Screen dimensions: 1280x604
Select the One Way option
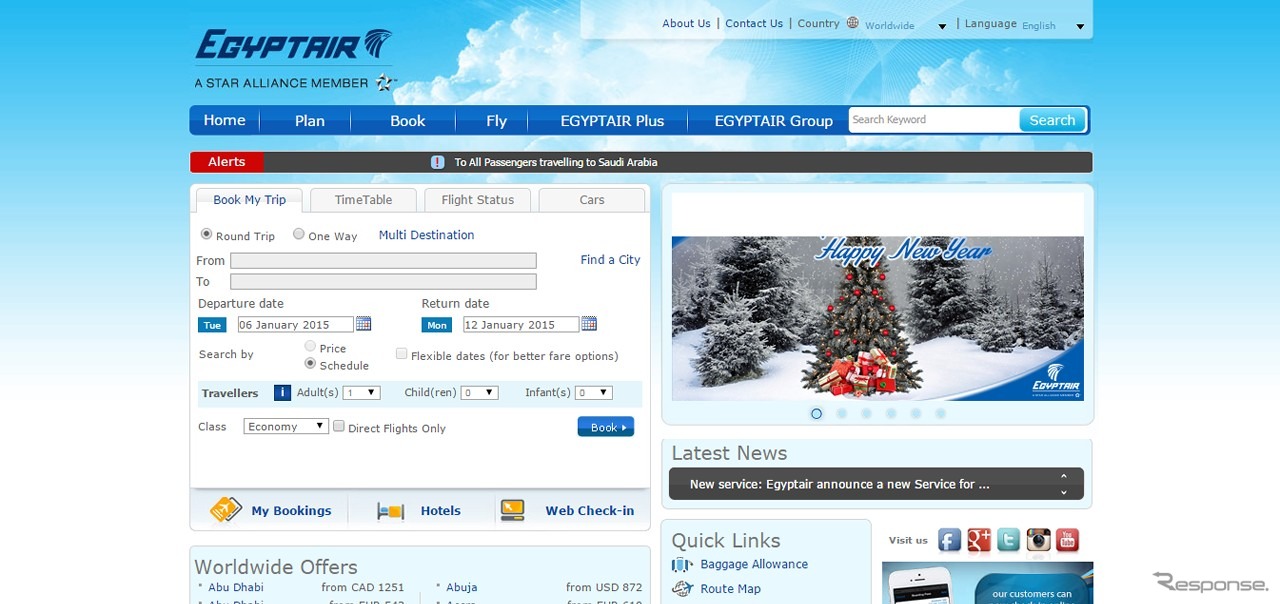[x=299, y=234]
